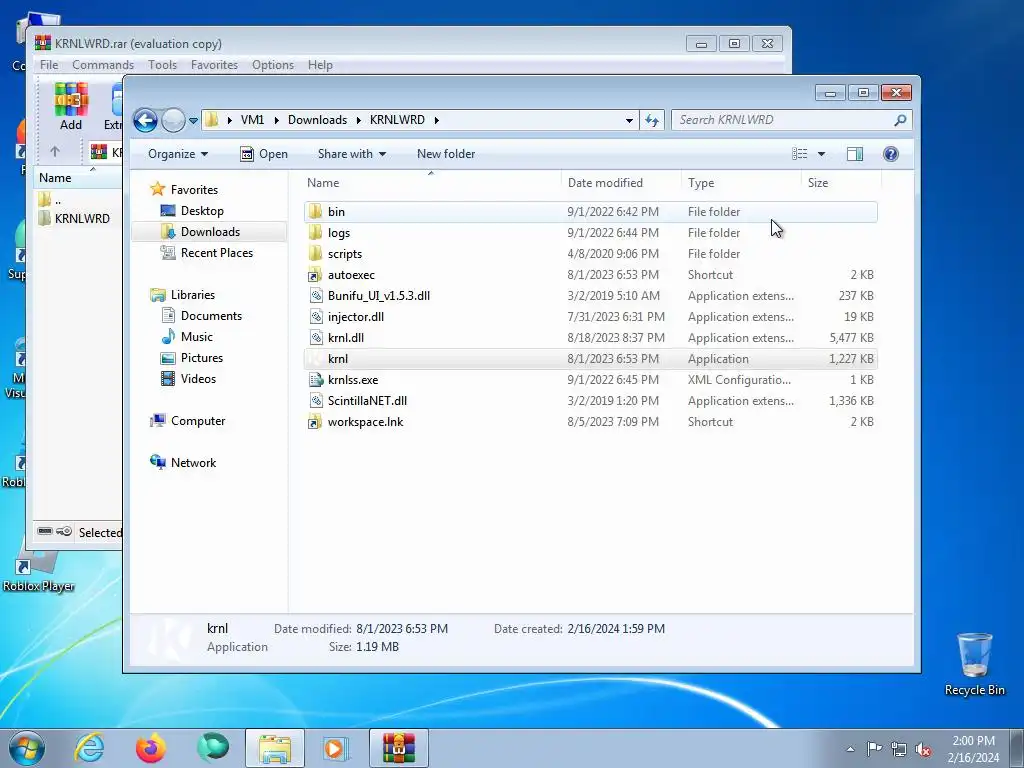Click the krnlss.exe file icon
1024x768 pixels.
pyautogui.click(x=315, y=379)
